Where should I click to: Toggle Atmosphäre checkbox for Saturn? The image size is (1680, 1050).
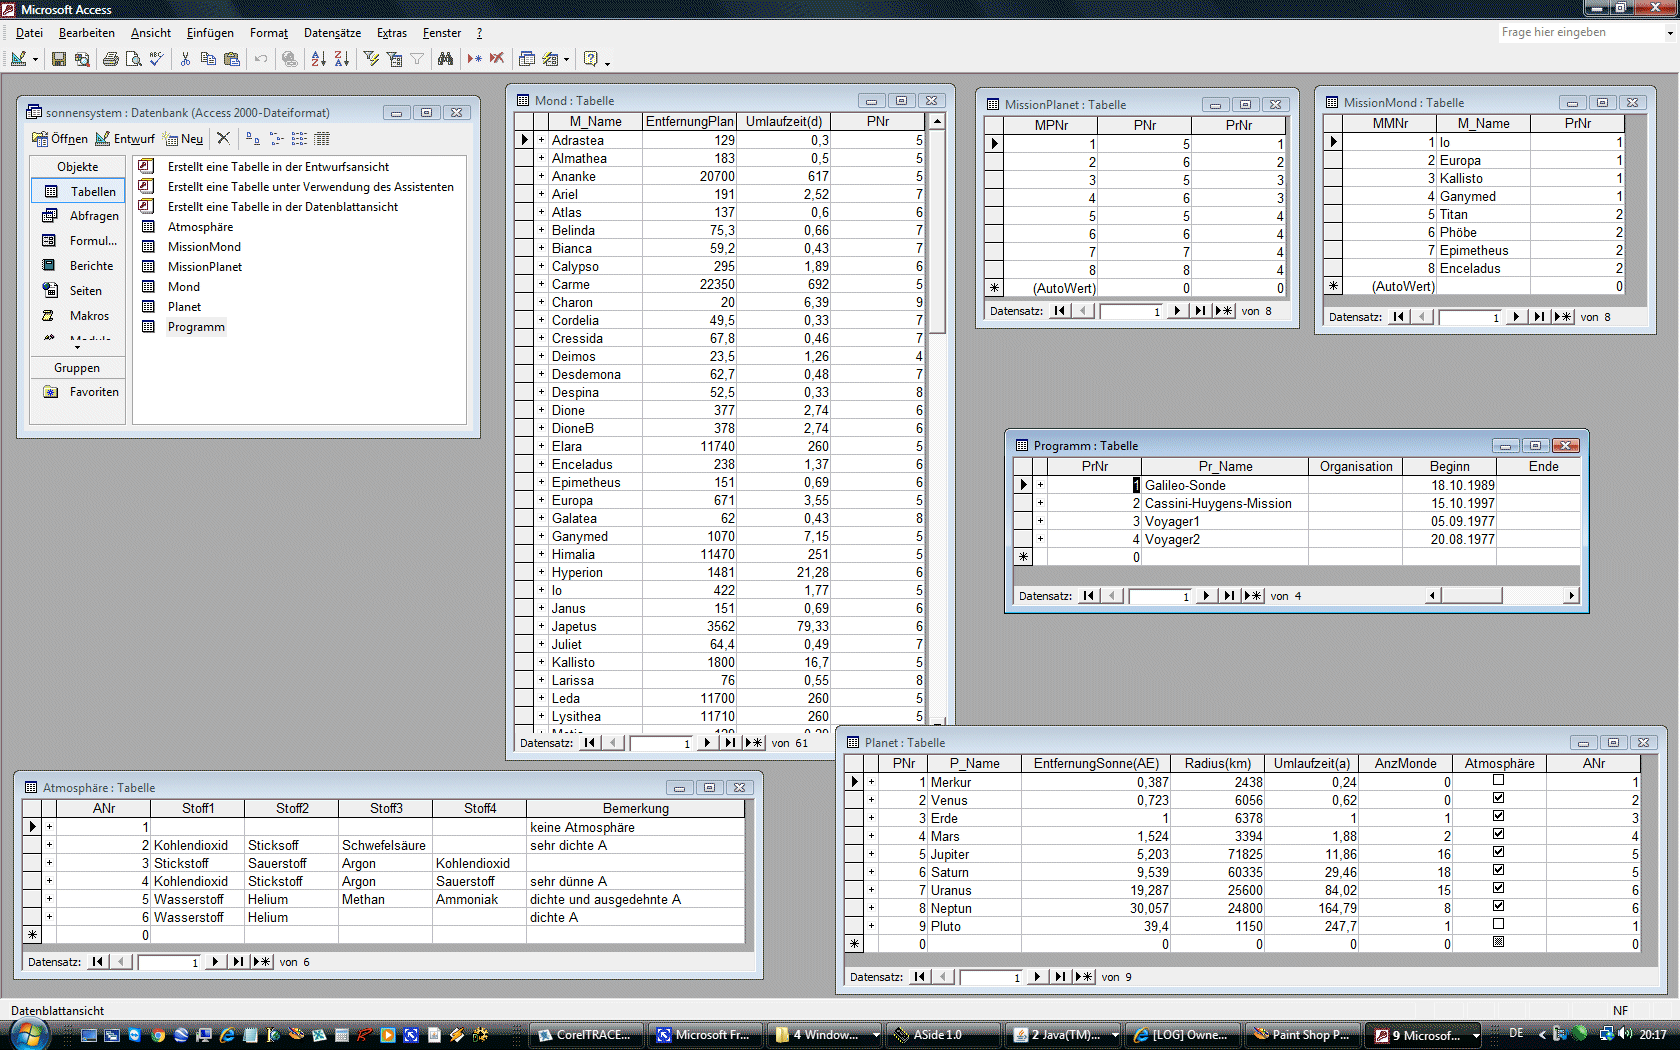(x=1498, y=870)
